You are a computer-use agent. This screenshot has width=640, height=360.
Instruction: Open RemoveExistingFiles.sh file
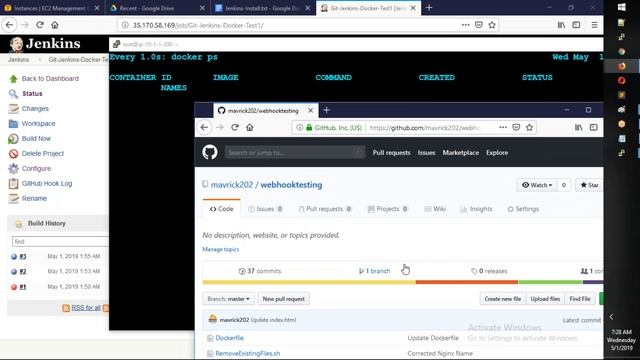(248, 353)
